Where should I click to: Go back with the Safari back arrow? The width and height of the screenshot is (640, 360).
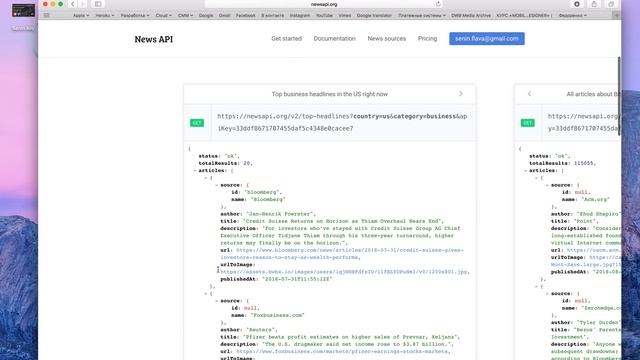point(72,4)
